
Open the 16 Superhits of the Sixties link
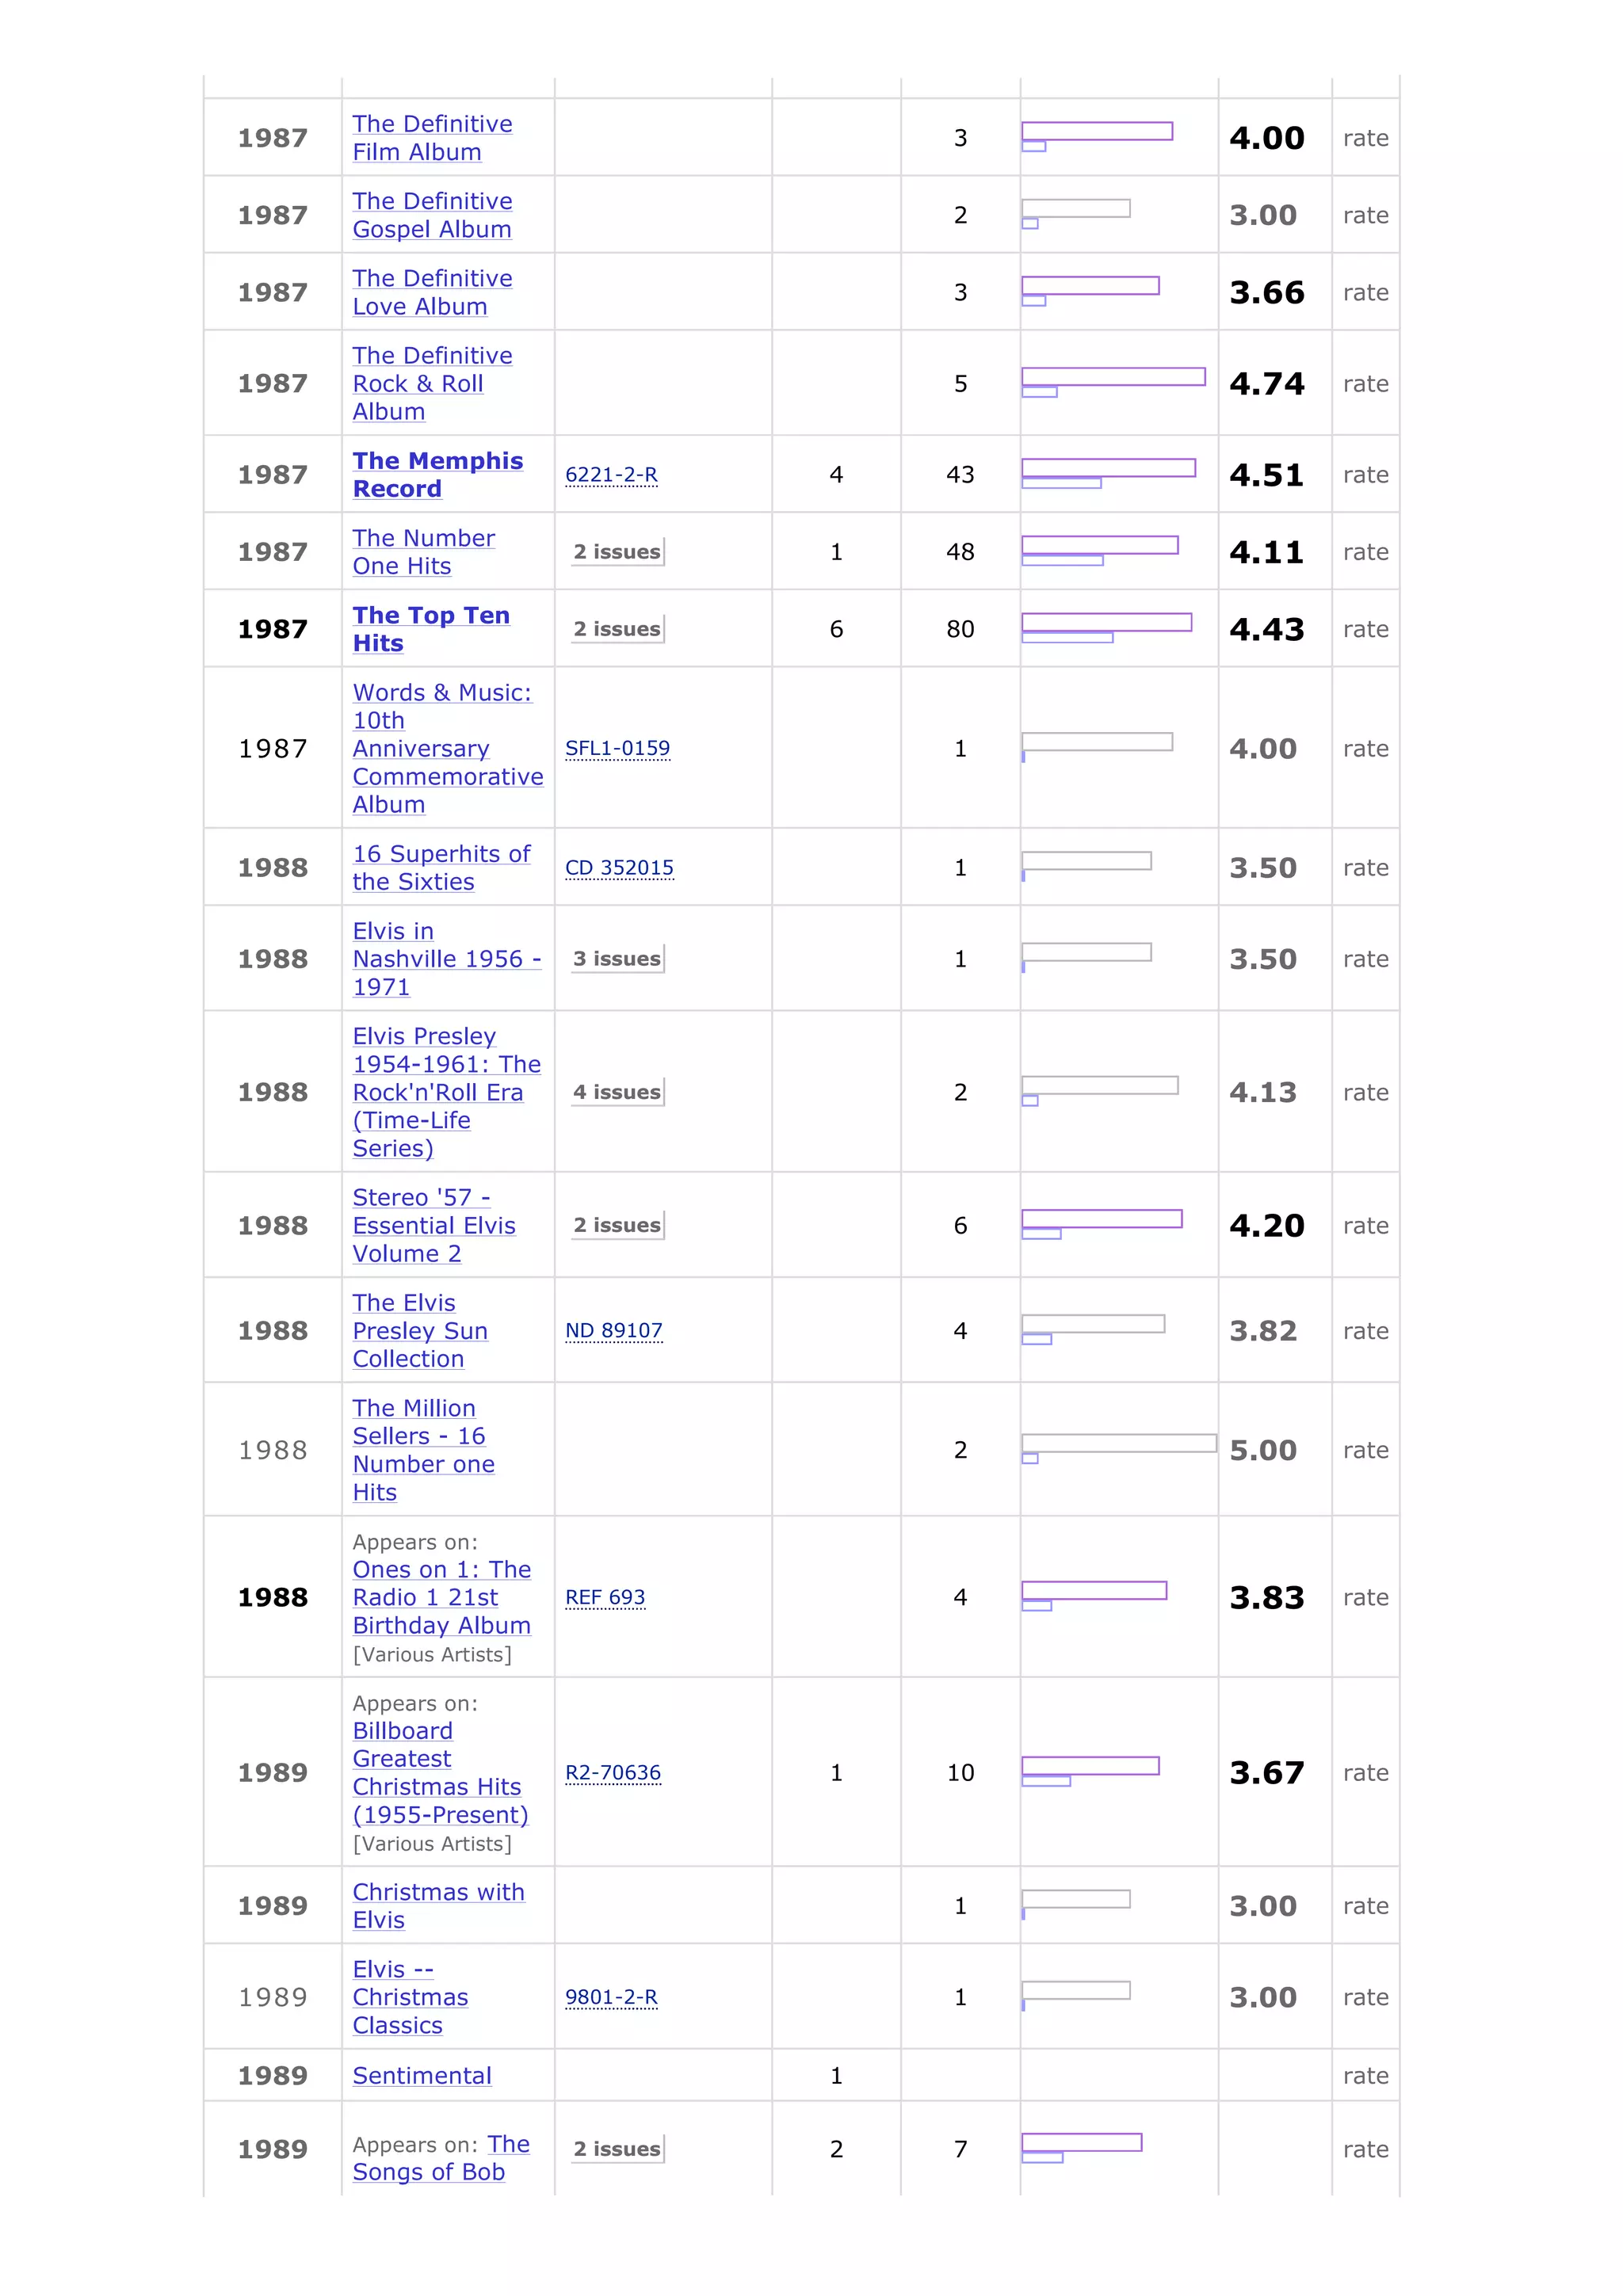(x=441, y=868)
